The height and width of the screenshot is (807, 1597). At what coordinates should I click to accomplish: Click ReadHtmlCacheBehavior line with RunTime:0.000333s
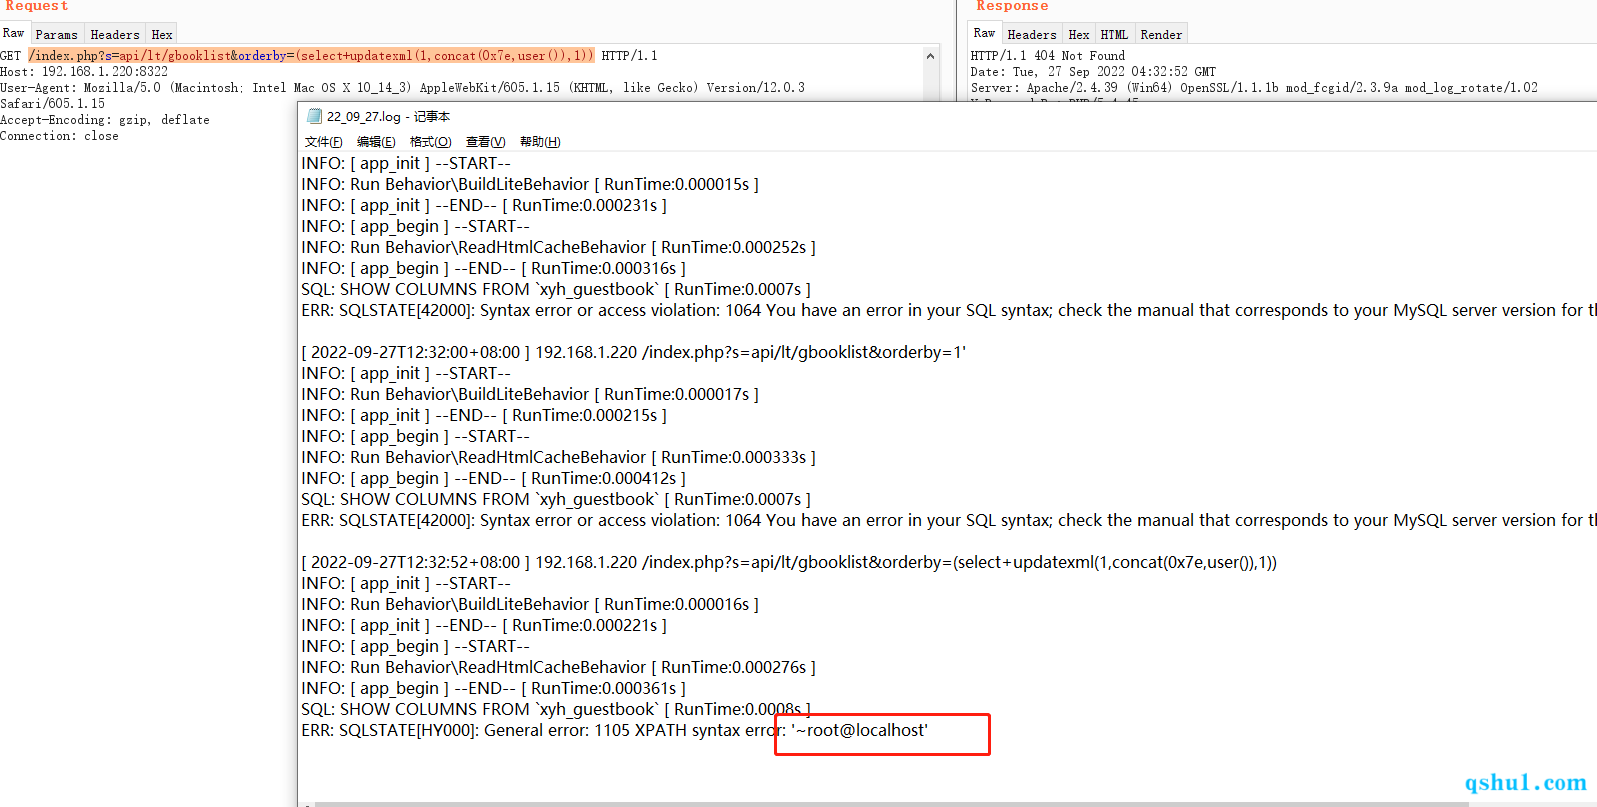coord(558,457)
